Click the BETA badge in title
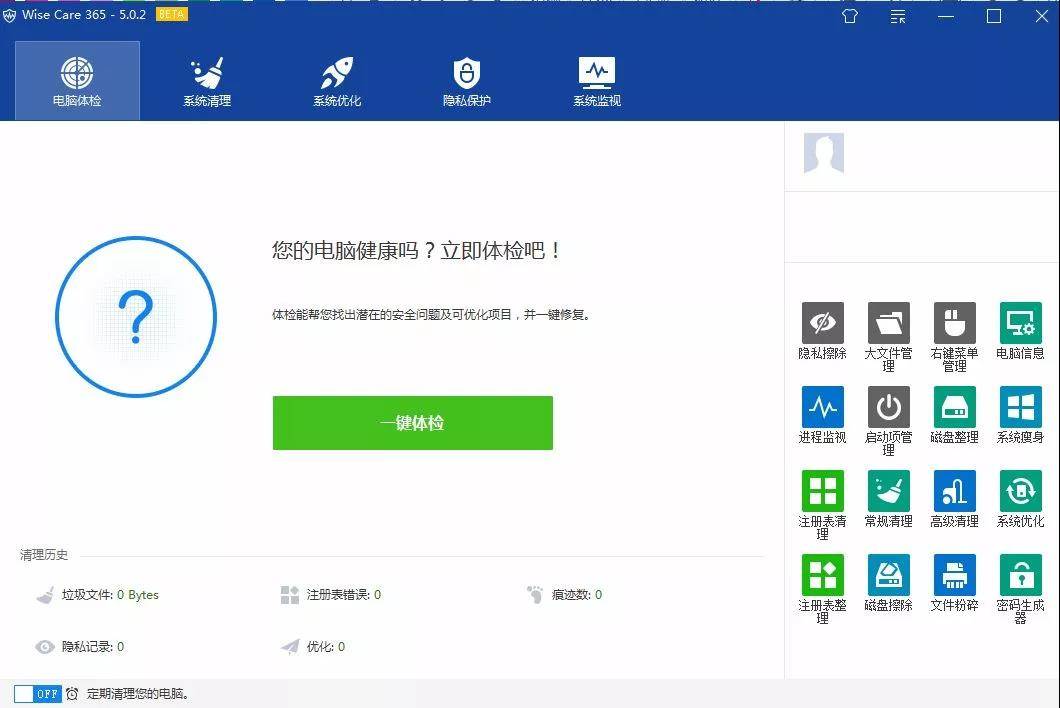This screenshot has width=1060, height=708. pos(172,14)
